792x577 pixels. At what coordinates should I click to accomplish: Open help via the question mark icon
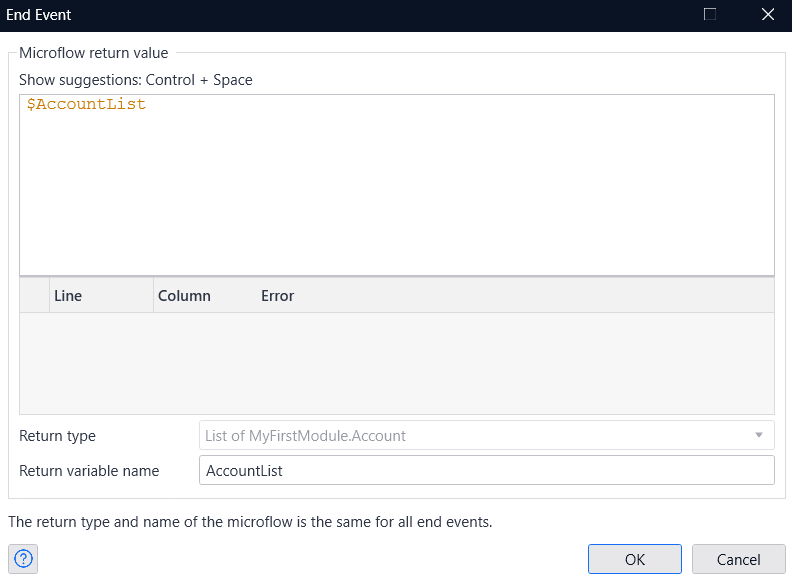pyautogui.click(x=24, y=559)
